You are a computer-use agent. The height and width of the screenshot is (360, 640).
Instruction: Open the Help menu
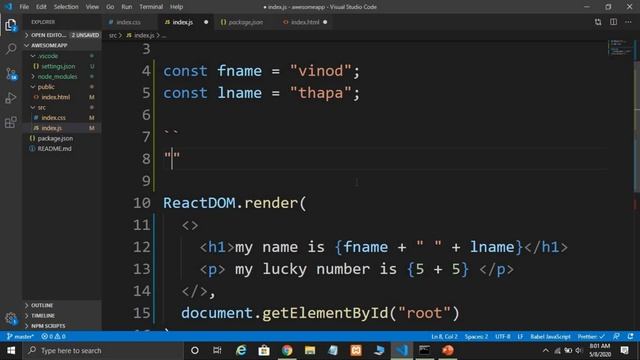pos(176,7)
